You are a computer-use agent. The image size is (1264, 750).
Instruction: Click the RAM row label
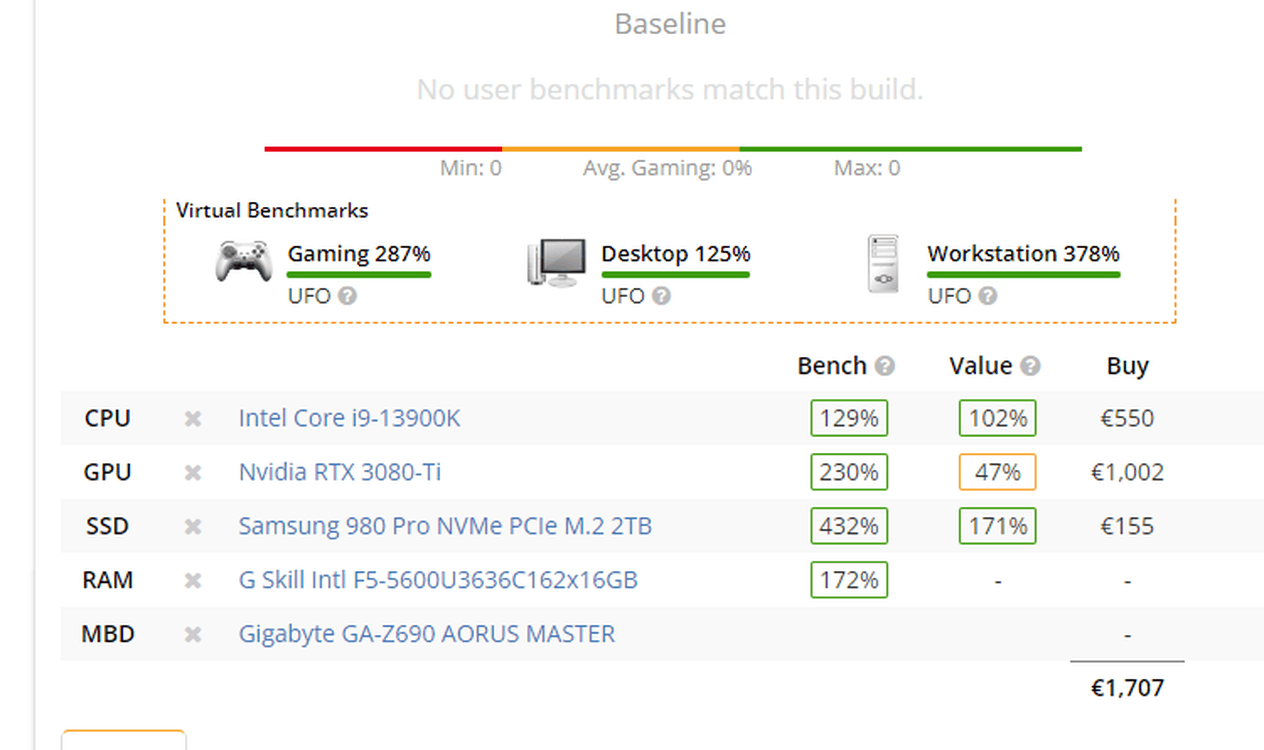point(108,580)
